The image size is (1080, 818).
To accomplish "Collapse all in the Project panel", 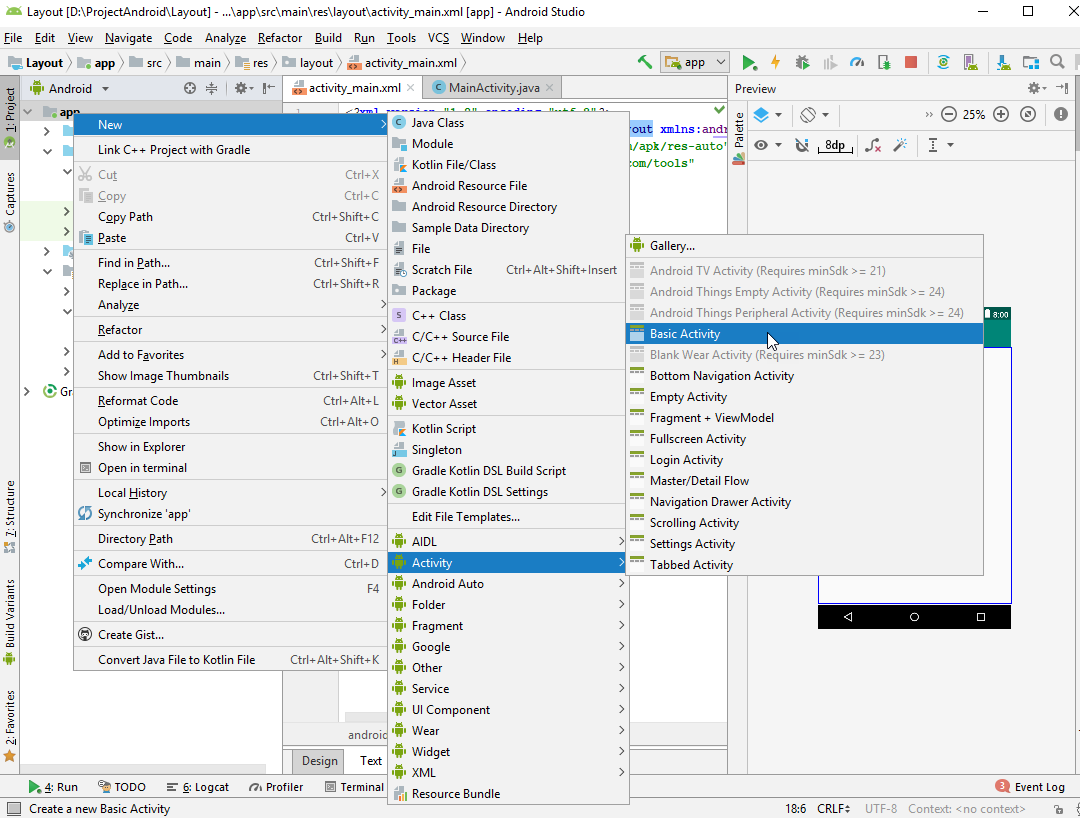I will (211, 88).
